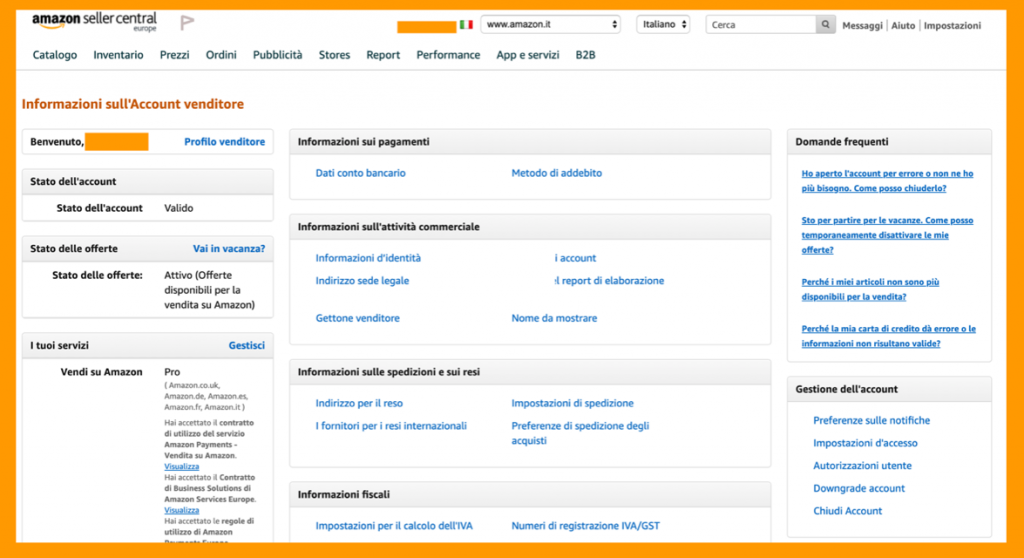This screenshot has height=558, width=1024.
Task: Click Visualizza under Business Solutions contract
Action: [182, 510]
